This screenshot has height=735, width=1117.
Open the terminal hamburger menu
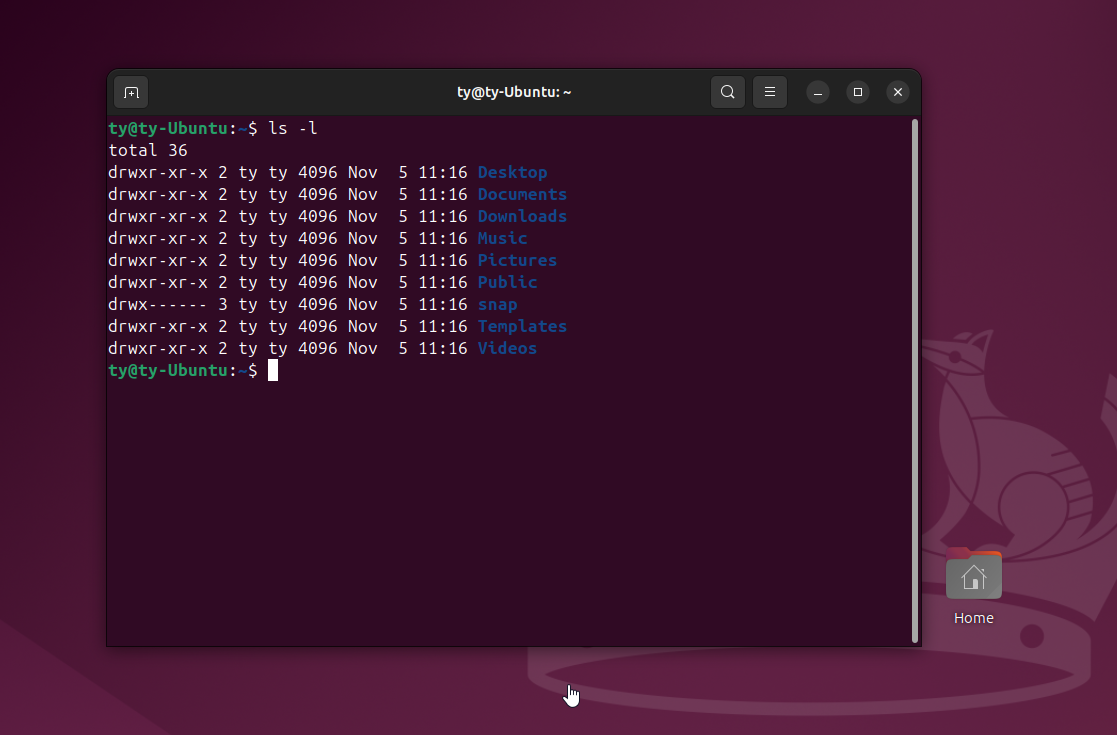pyautogui.click(x=769, y=92)
